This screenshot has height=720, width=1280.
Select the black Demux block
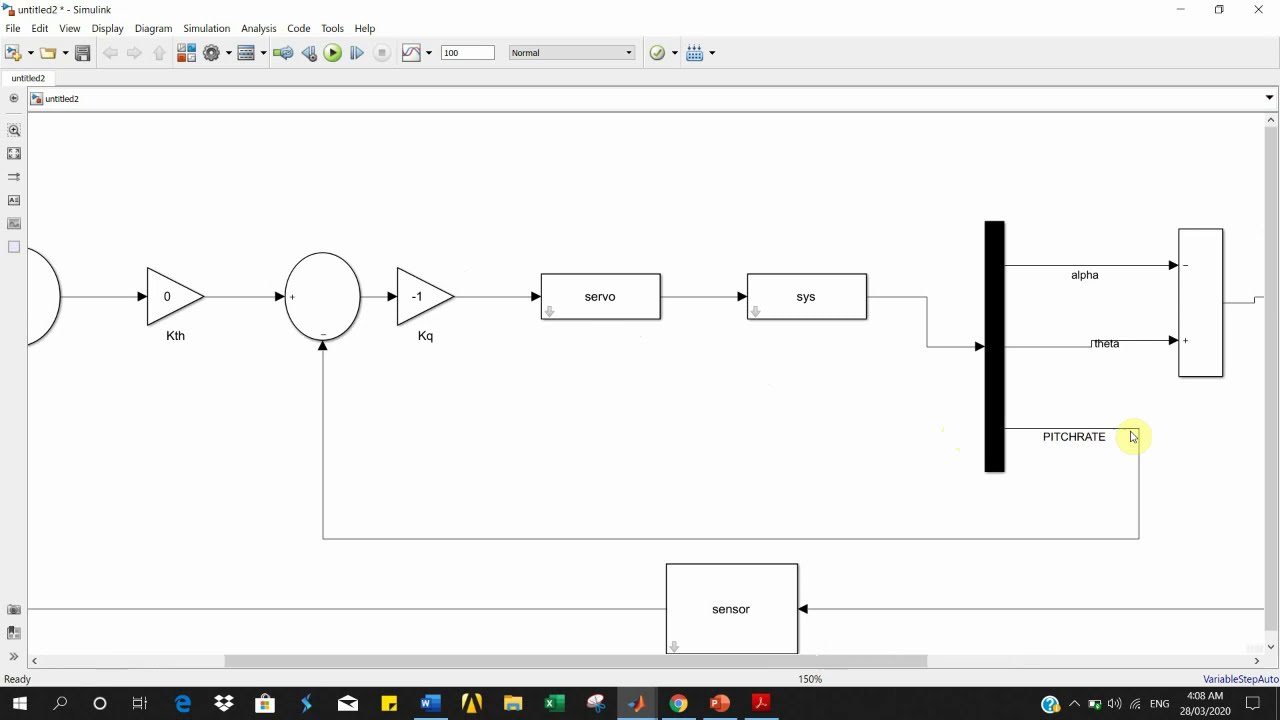[x=995, y=346]
